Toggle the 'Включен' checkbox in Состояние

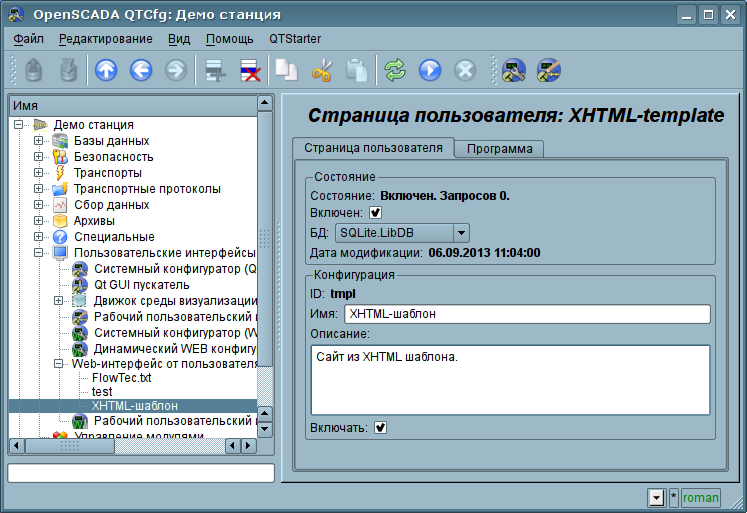point(376,213)
